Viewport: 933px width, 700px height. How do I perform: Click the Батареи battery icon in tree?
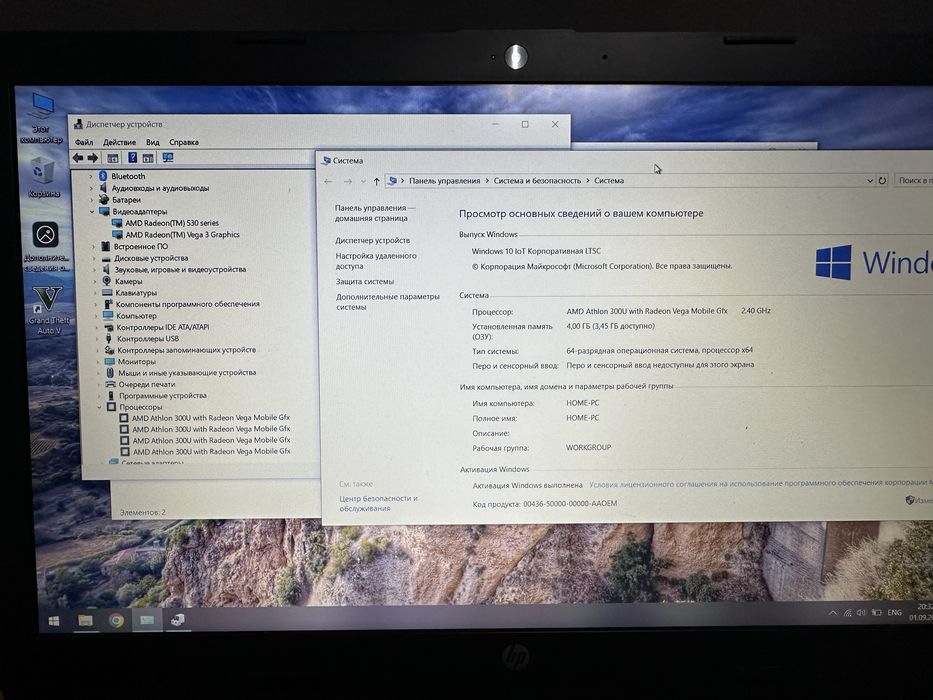[104, 199]
